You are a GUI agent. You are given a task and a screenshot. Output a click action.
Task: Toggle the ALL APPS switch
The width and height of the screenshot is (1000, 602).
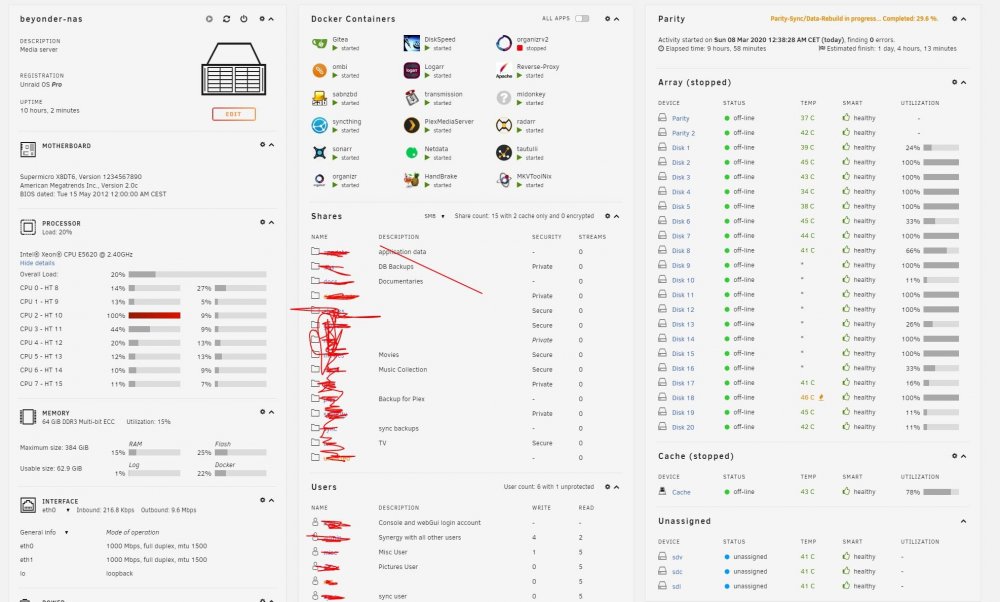[x=582, y=18]
